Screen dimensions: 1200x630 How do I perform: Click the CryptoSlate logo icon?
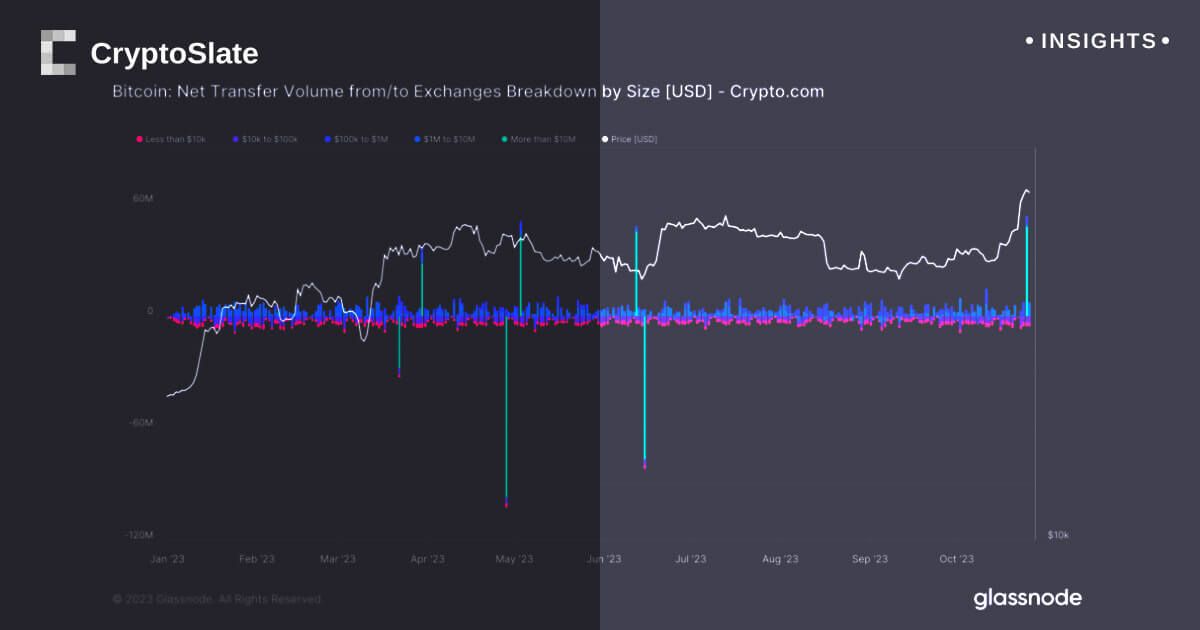click(58, 53)
